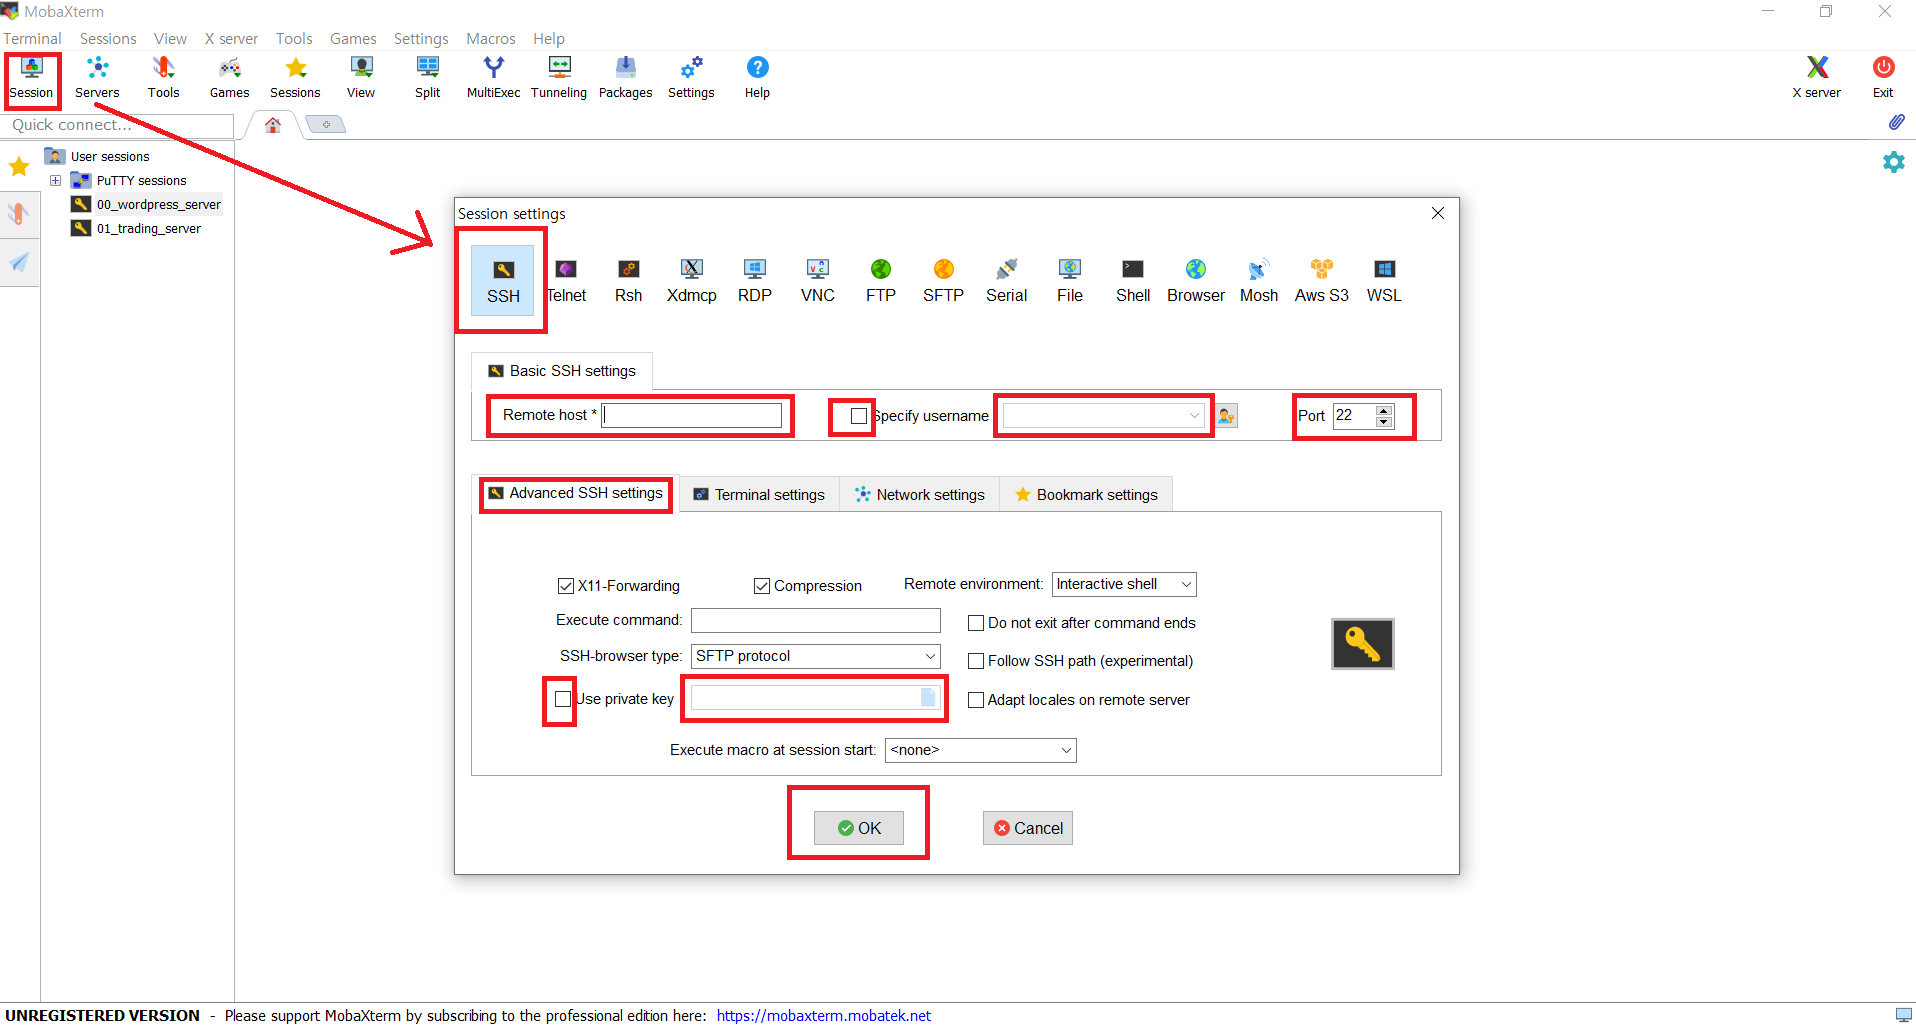Viewport: 1916px width, 1026px height.
Task: Enable Follow SSH path (experimental)
Action: 976,661
